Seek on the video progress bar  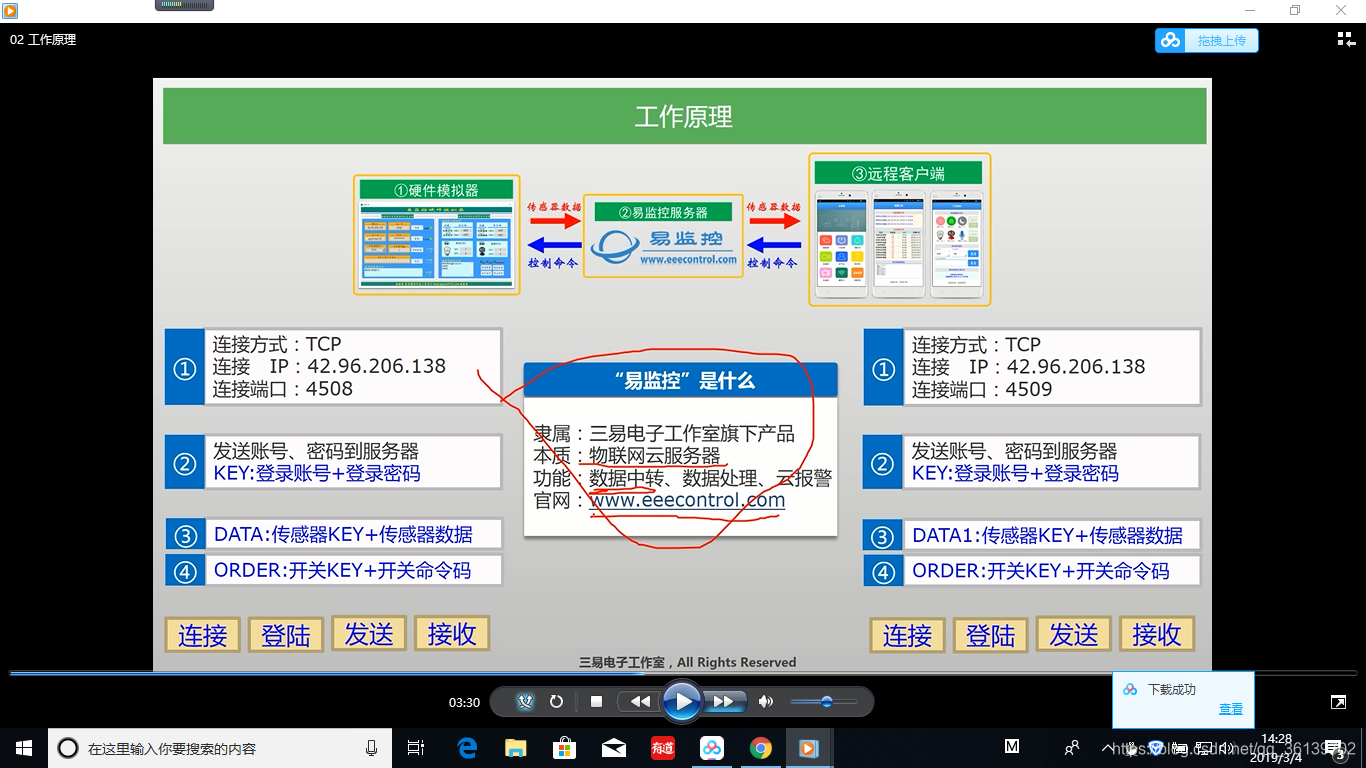click(683, 673)
